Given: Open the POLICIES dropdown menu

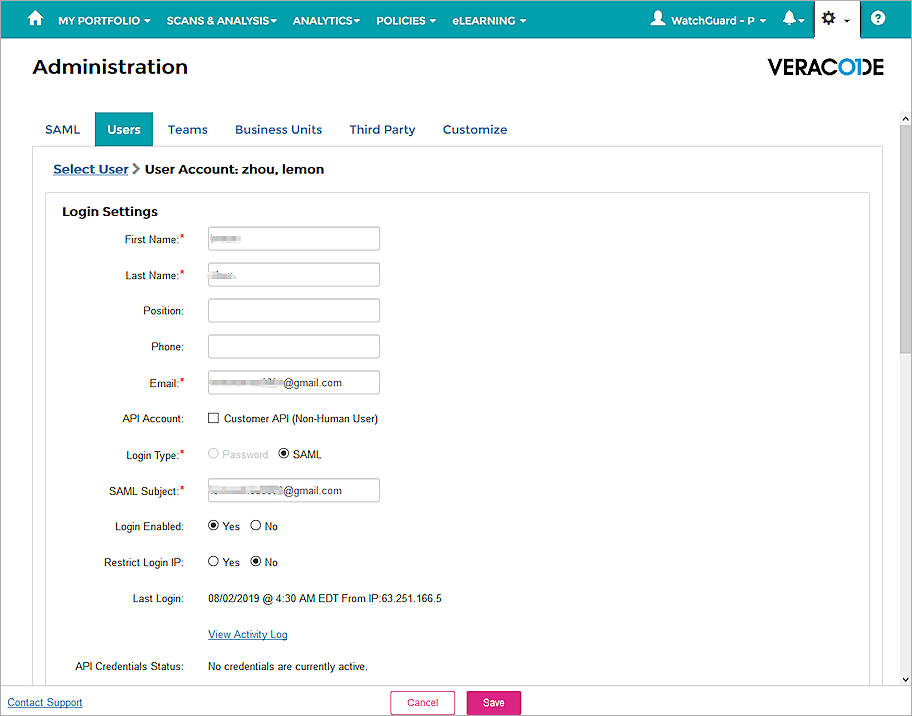Looking at the screenshot, I should click(405, 19).
